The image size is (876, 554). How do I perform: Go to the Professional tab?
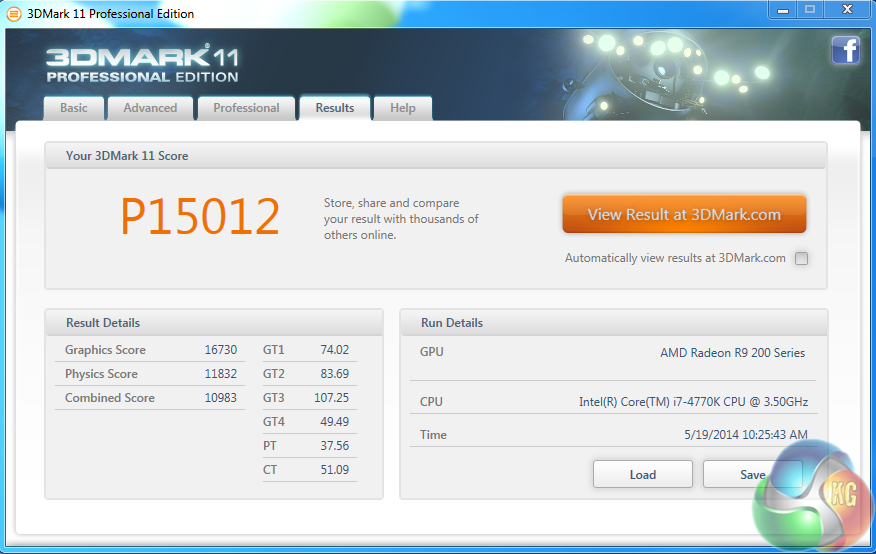tap(246, 108)
